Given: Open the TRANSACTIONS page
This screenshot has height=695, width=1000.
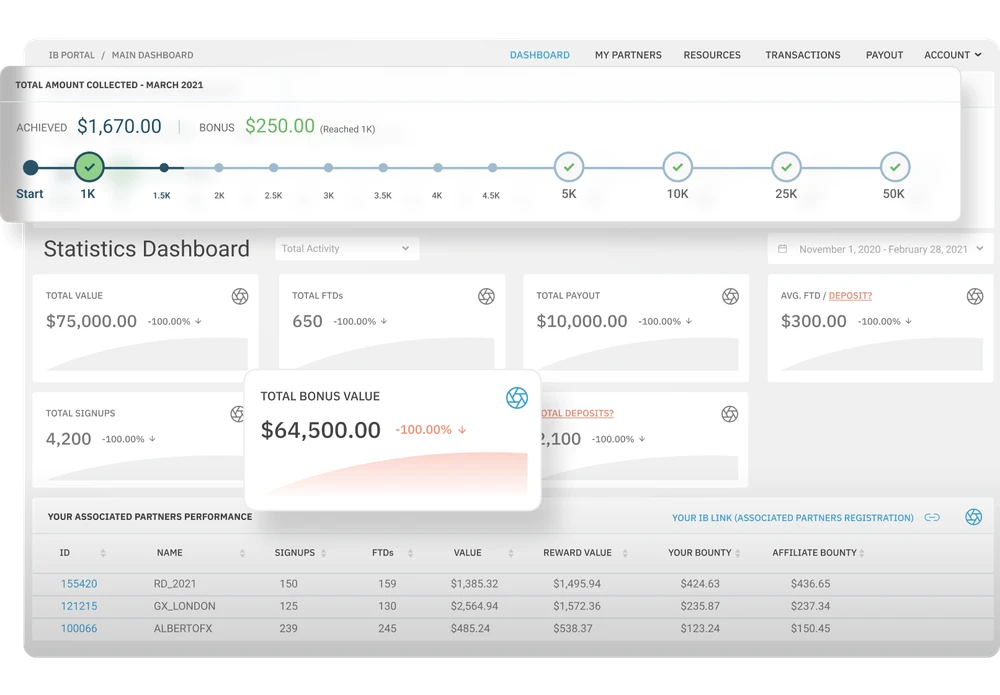Looking at the screenshot, I should coord(803,55).
